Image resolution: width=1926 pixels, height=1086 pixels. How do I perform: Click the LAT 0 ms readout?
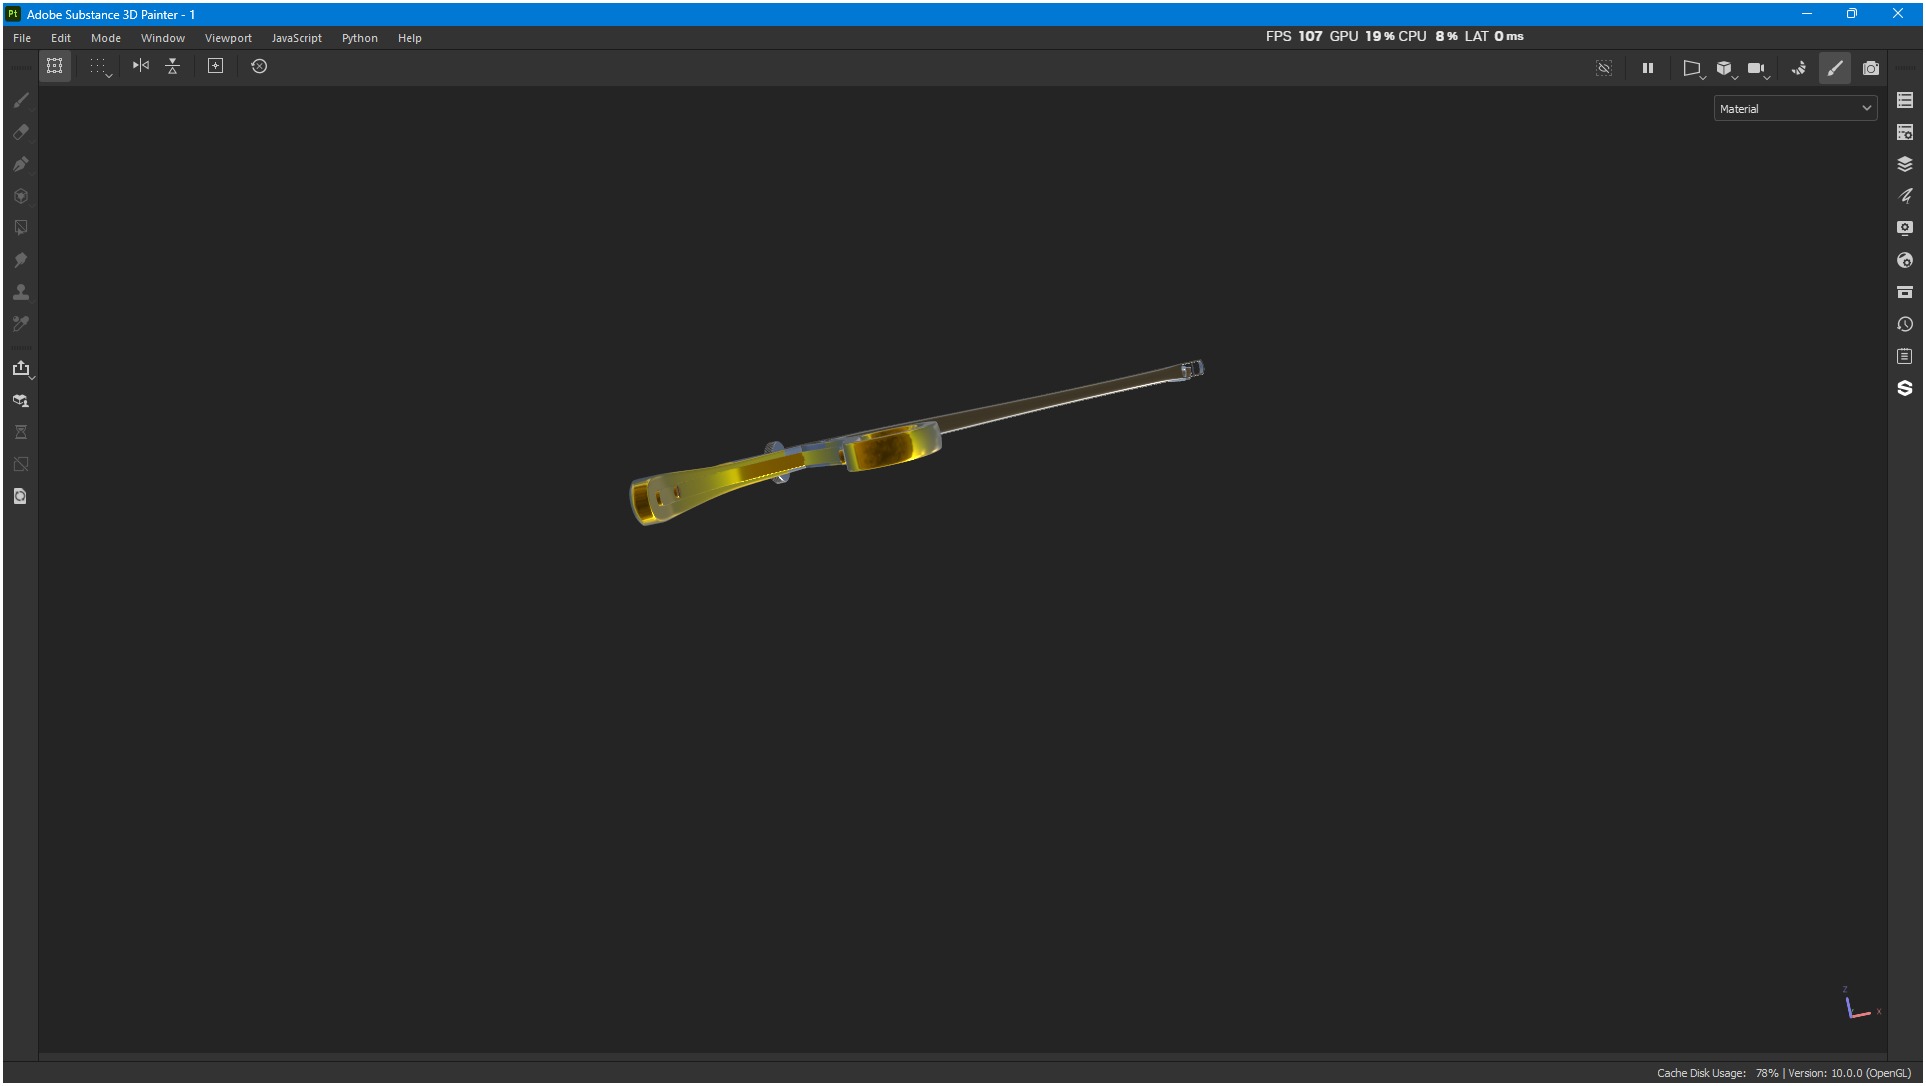[x=1494, y=36]
